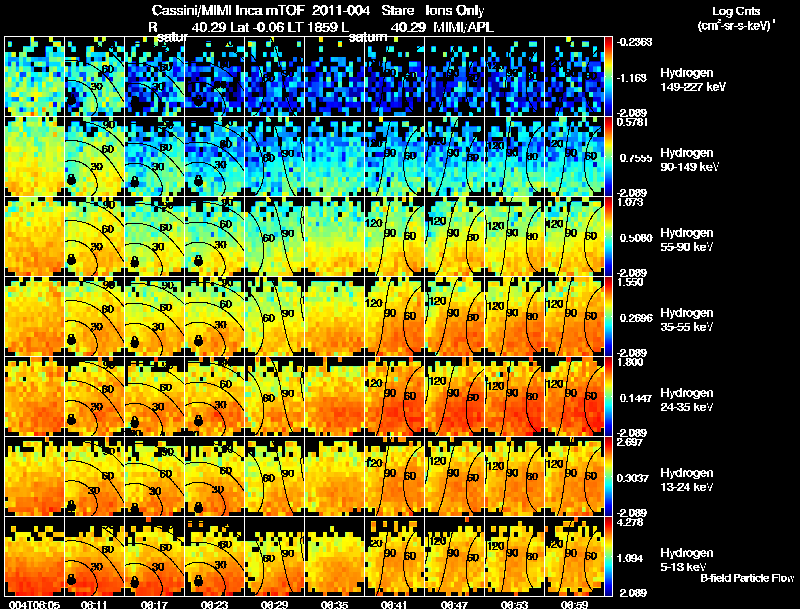Click the Hydrogen 24-35 keV row label
Viewport: 800px width, 609px height.
tap(687, 400)
